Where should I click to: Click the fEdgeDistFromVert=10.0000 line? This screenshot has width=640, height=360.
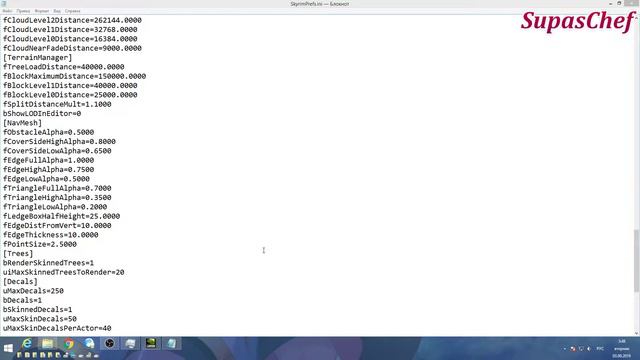(x=57, y=226)
